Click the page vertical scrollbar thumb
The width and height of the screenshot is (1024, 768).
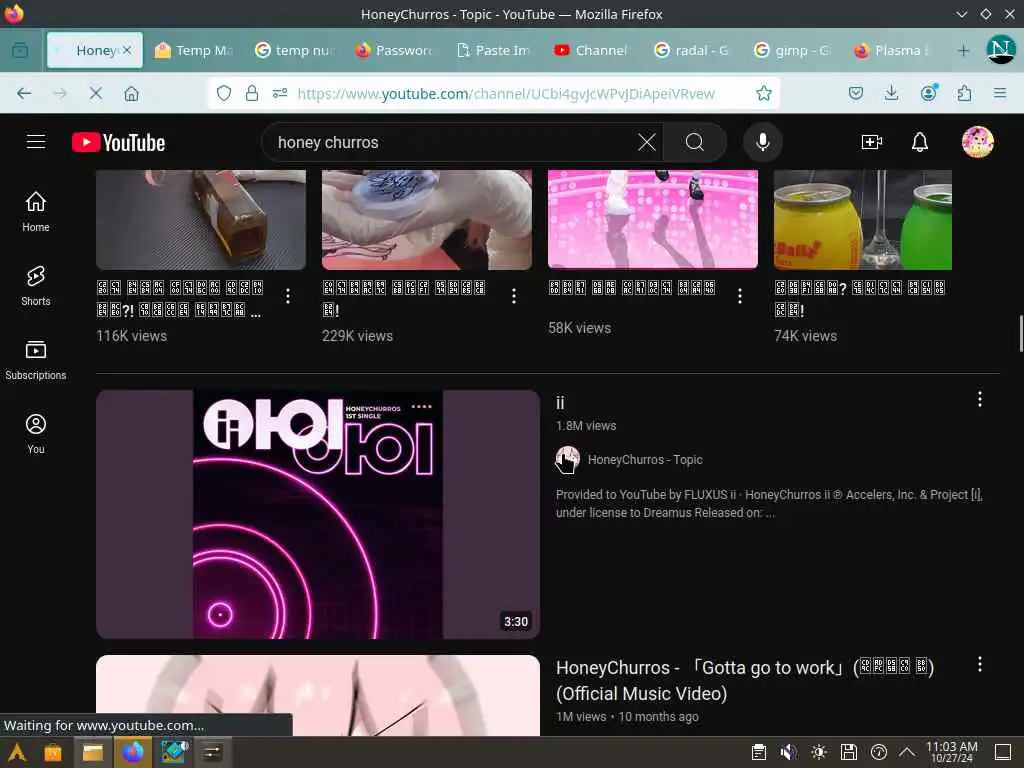point(1021,334)
